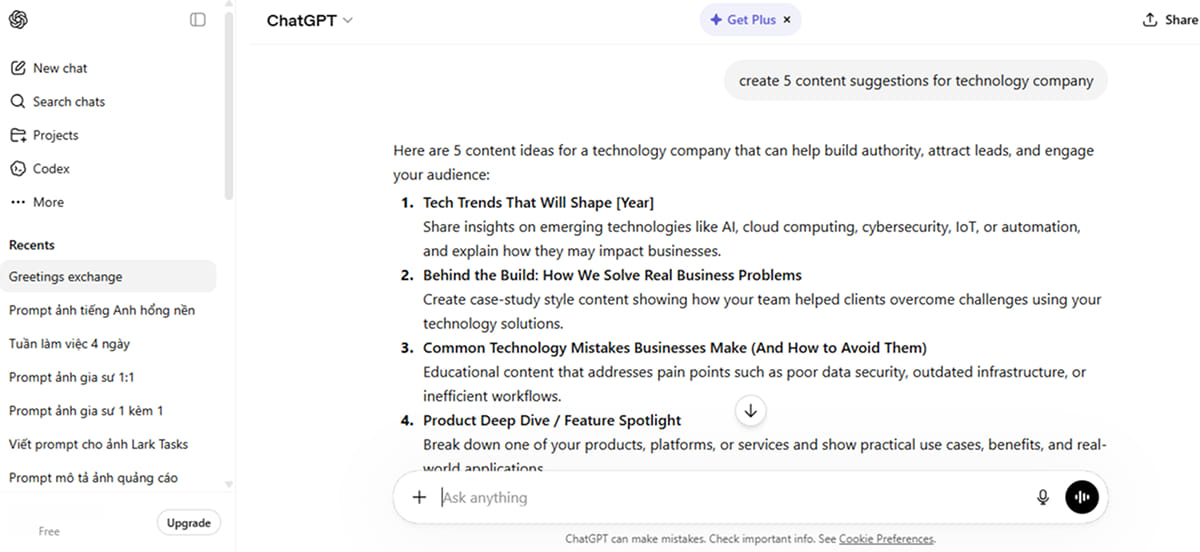Click the Share upload arrow icon
This screenshot has width=1200, height=552.
click(x=1149, y=19)
